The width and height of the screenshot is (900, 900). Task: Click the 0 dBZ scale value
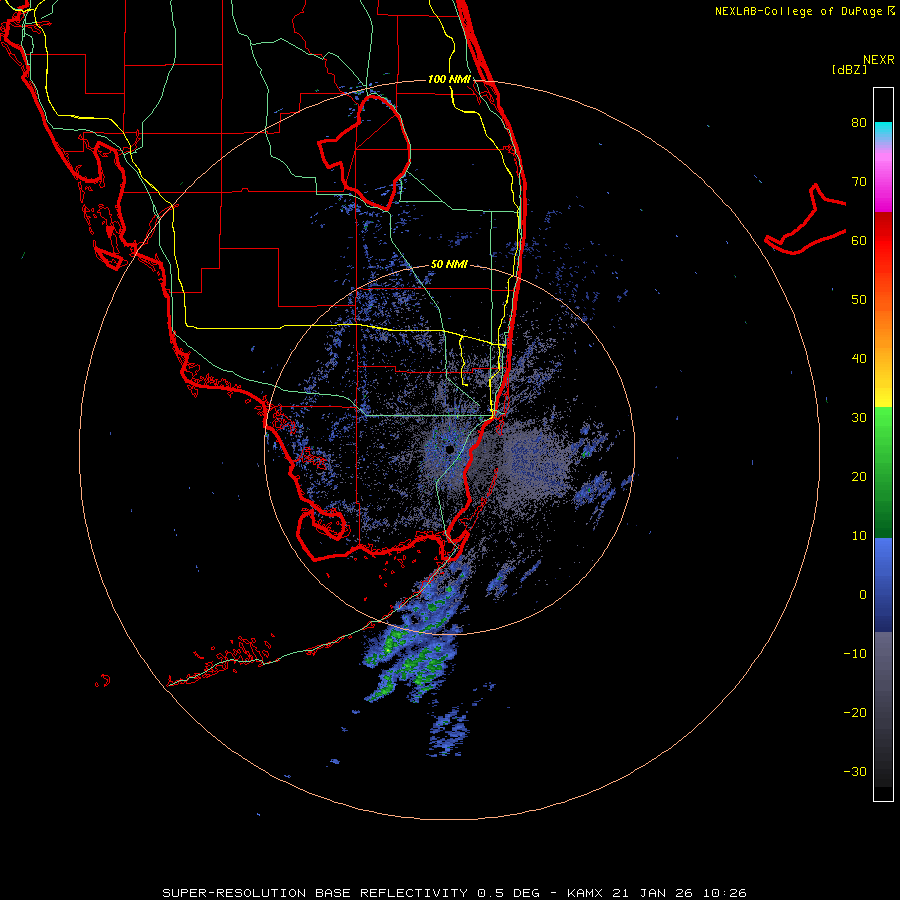[863, 595]
